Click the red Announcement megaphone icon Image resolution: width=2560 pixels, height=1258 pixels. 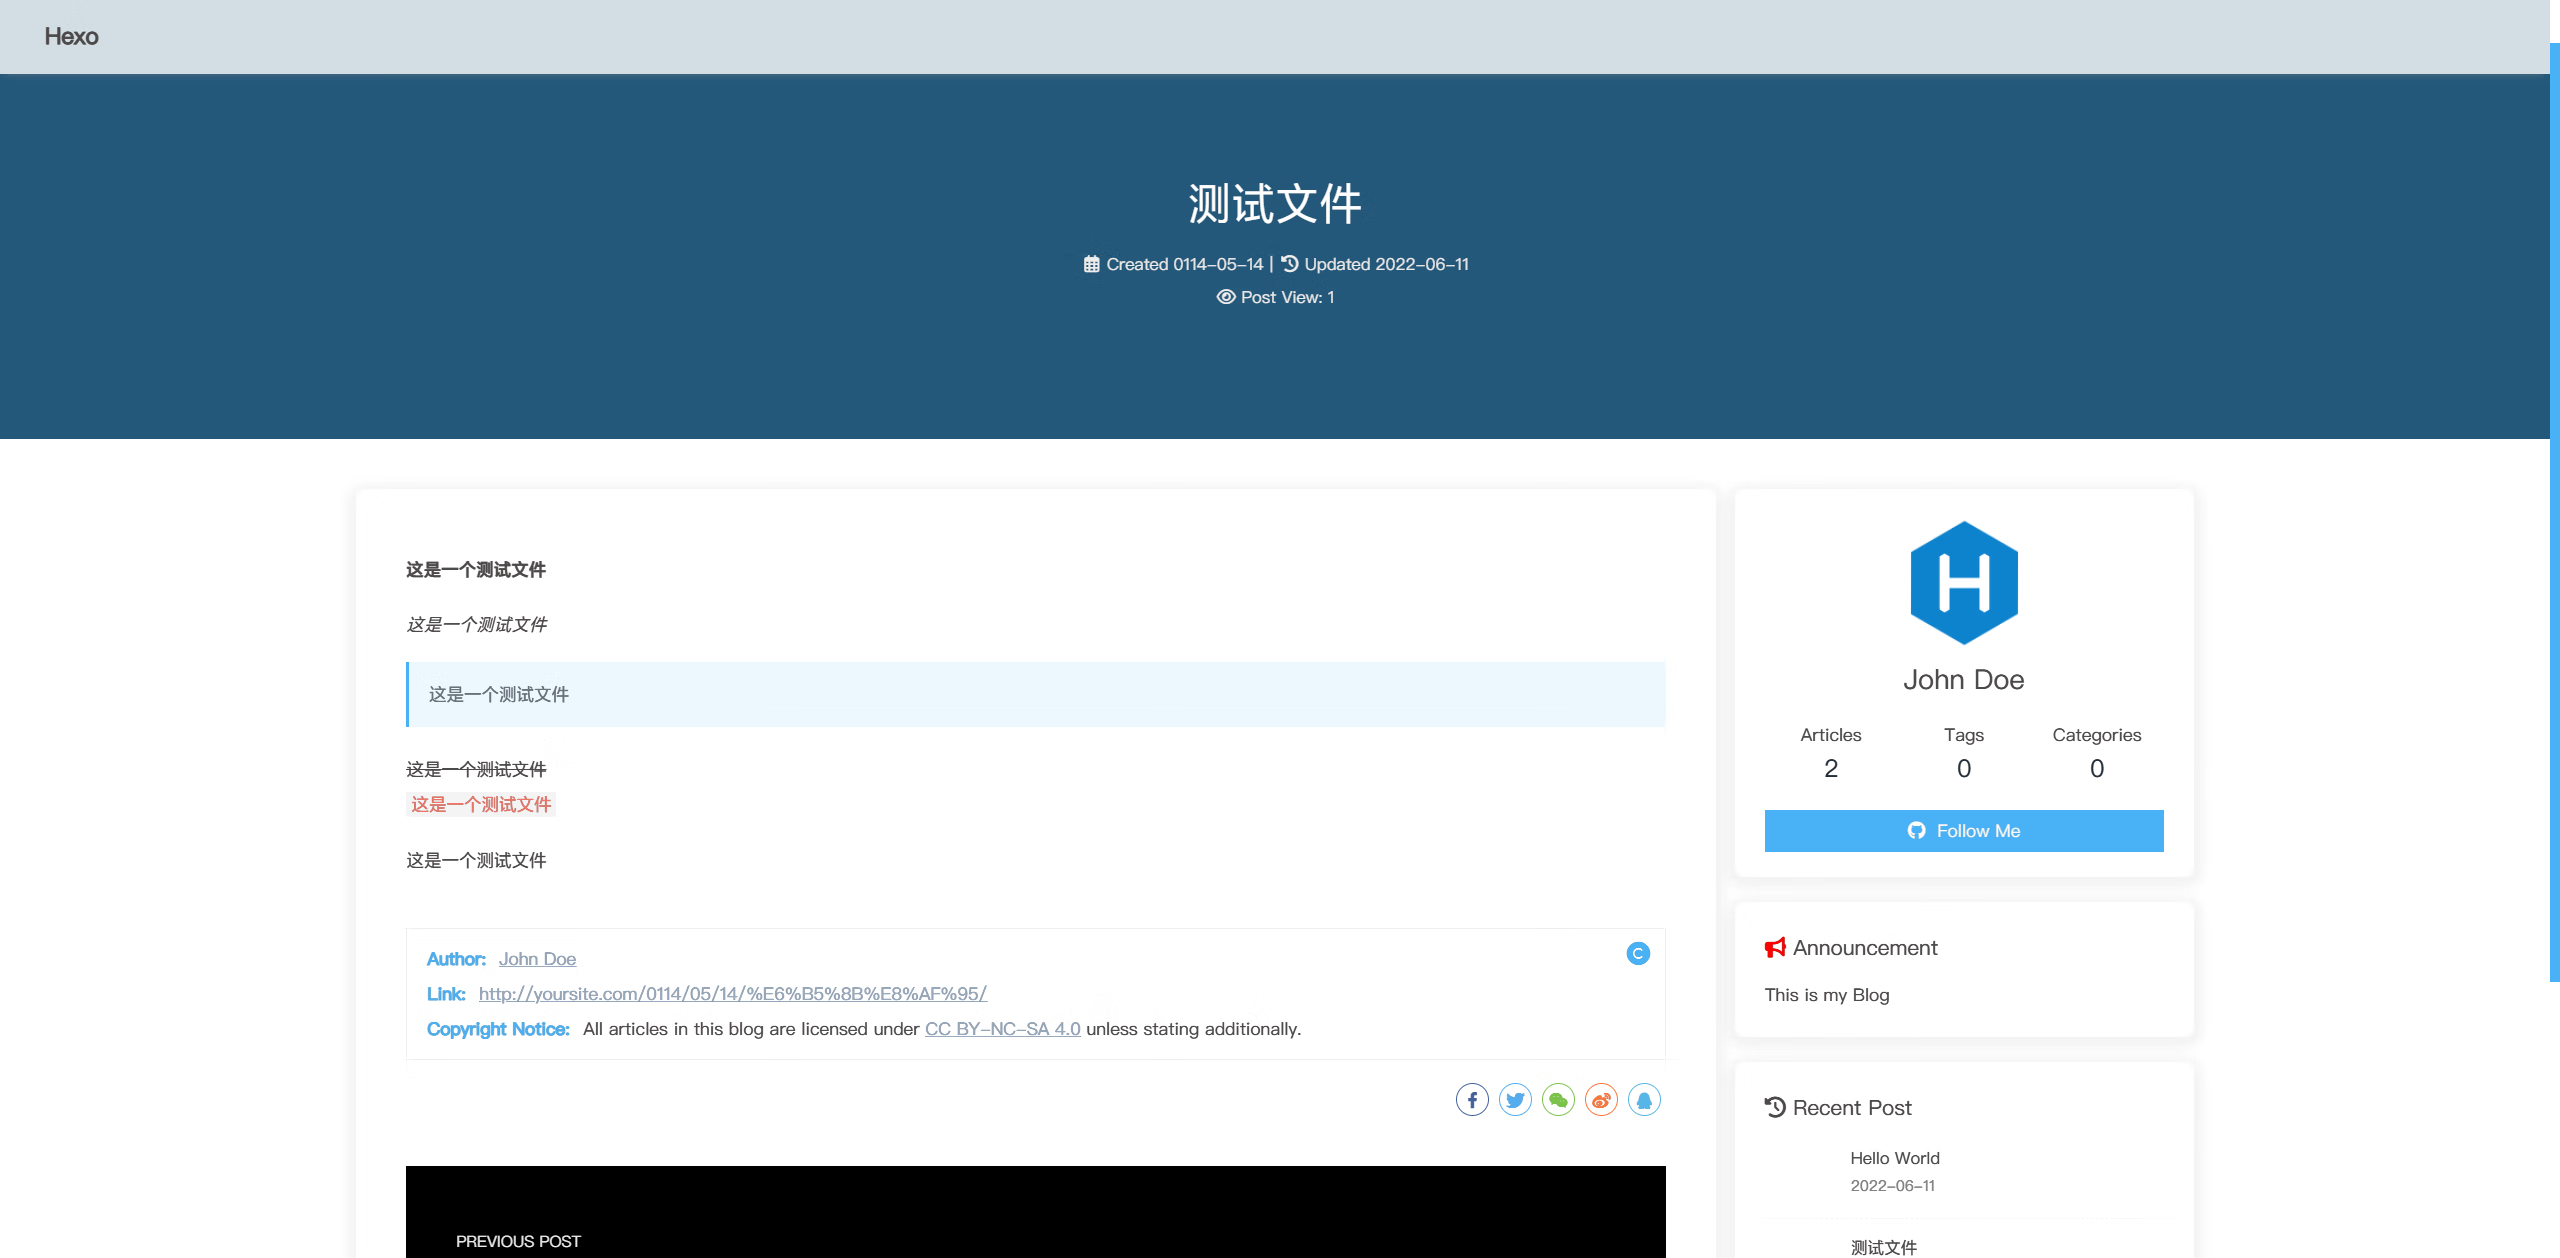pyautogui.click(x=1775, y=947)
